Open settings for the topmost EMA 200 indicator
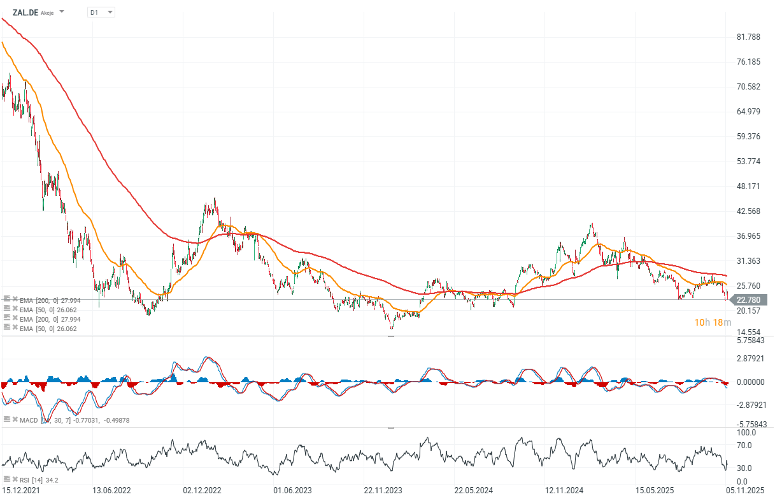 tap(4, 300)
